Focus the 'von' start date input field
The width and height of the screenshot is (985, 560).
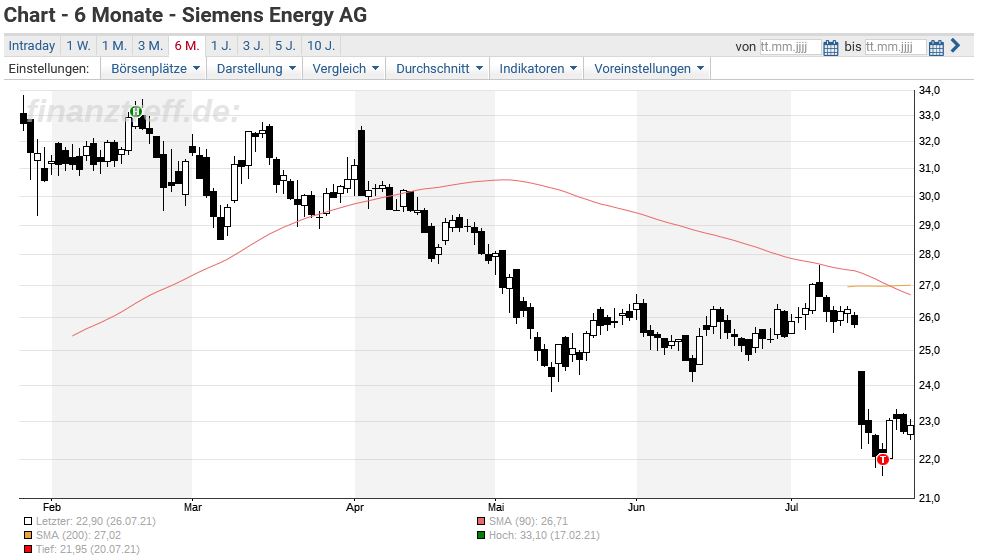[x=790, y=47]
